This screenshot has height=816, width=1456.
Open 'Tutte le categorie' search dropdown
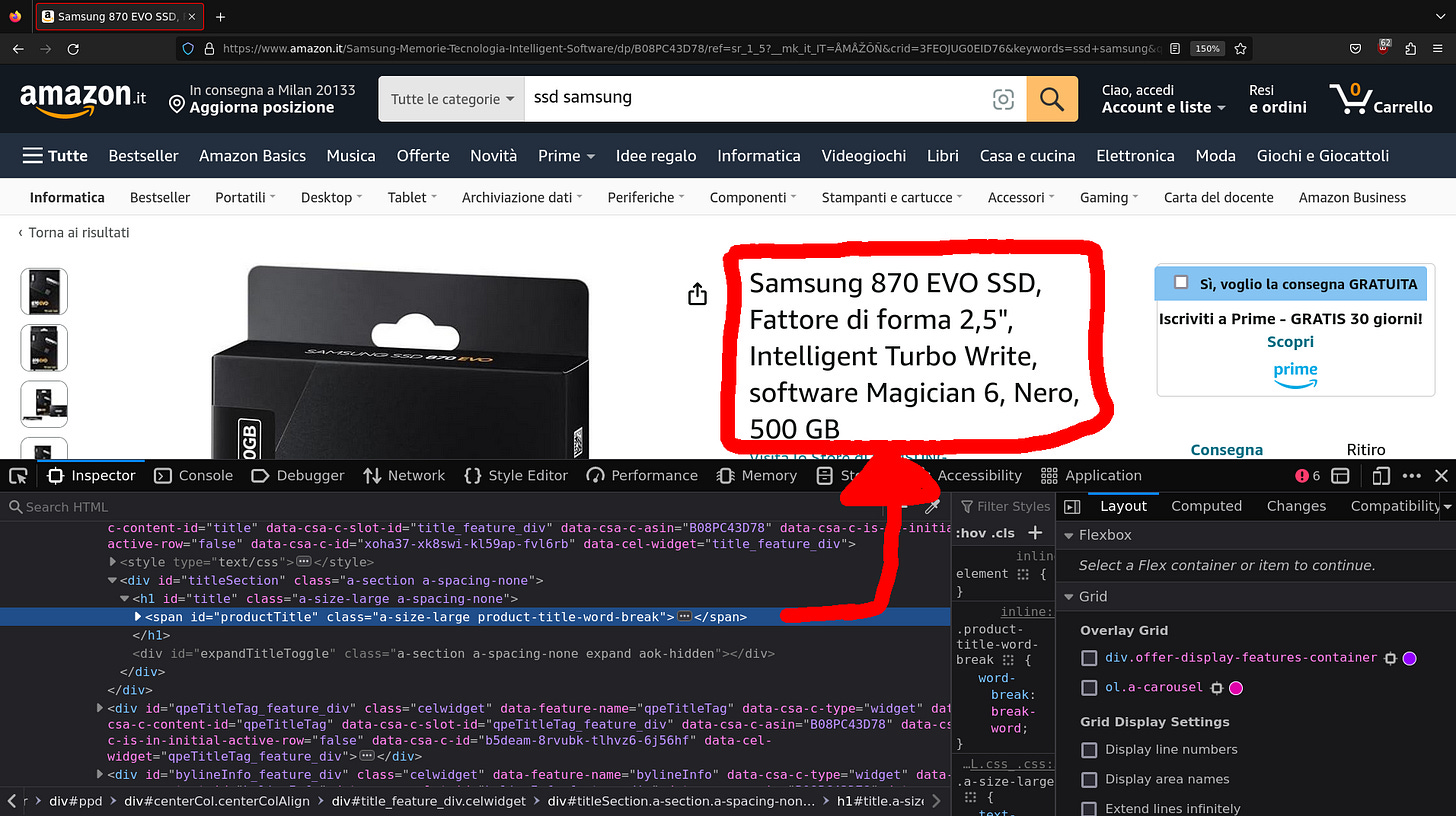click(452, 99)
